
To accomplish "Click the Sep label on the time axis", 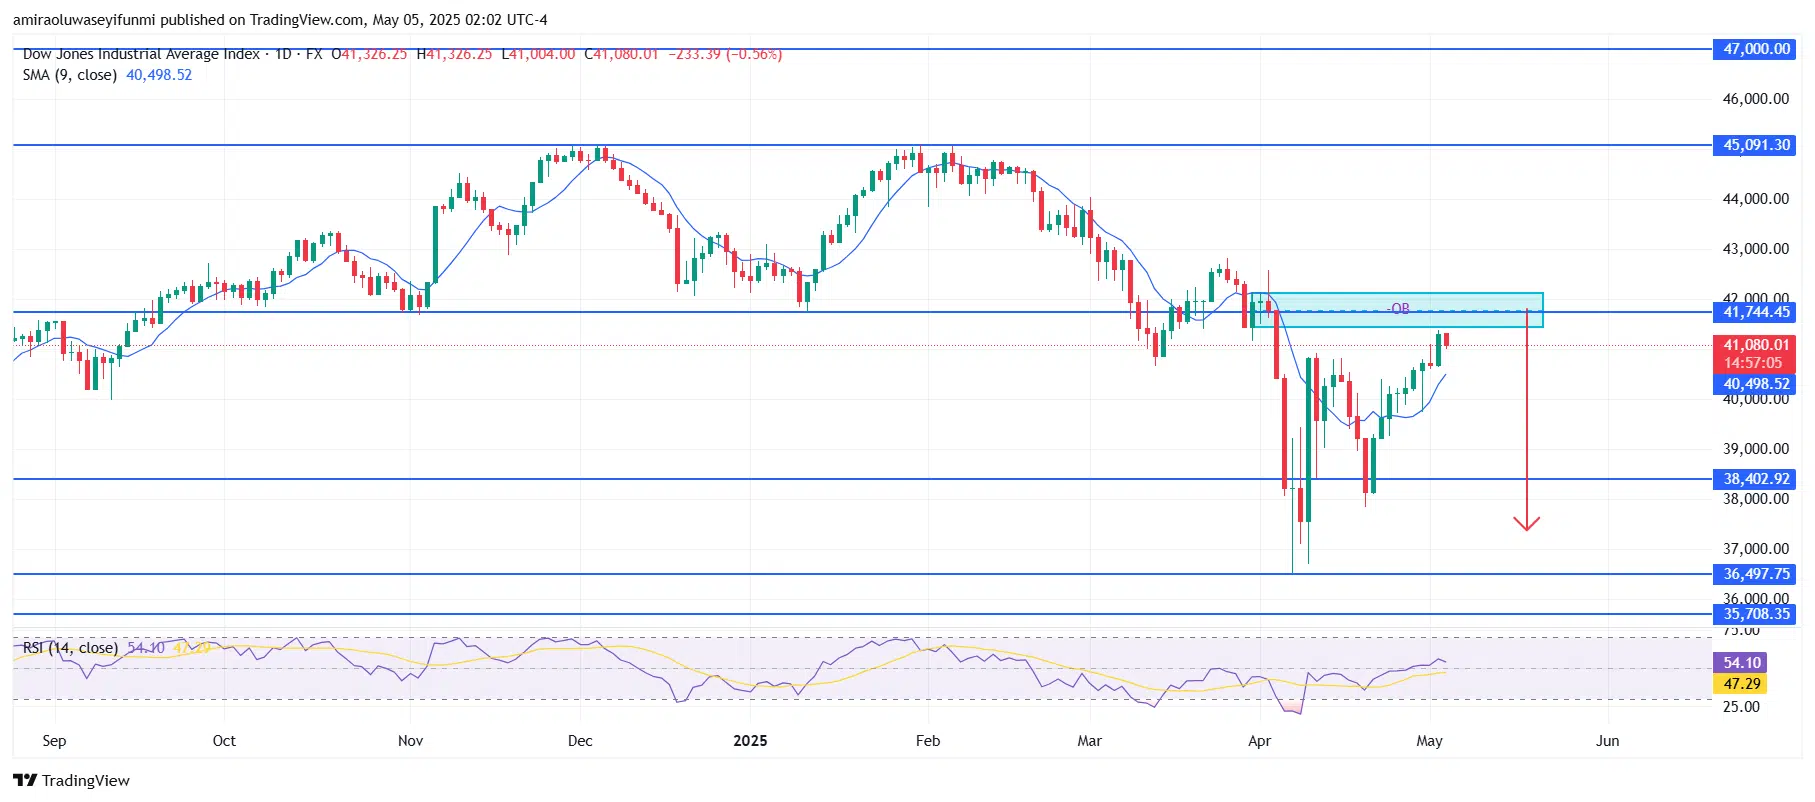I will pyautogui.click(x=54, y=741).
